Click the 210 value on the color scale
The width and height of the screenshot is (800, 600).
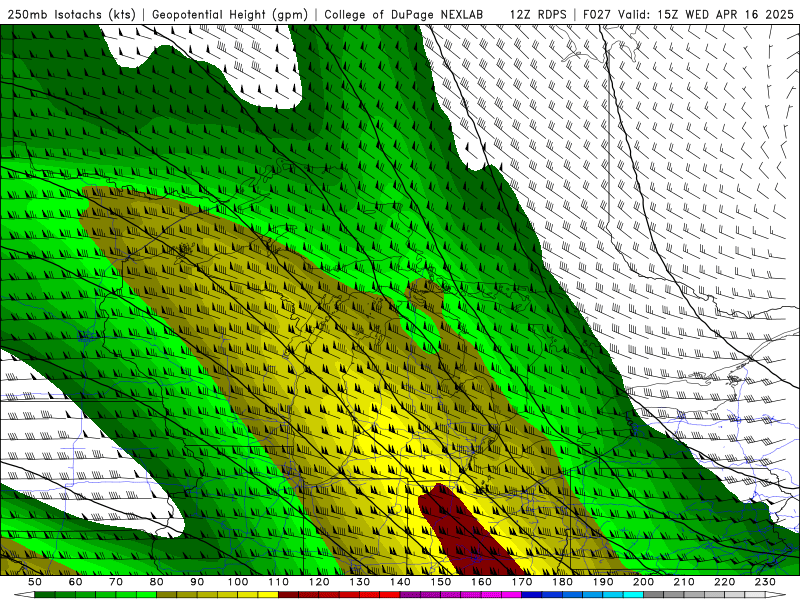(684, 582)
